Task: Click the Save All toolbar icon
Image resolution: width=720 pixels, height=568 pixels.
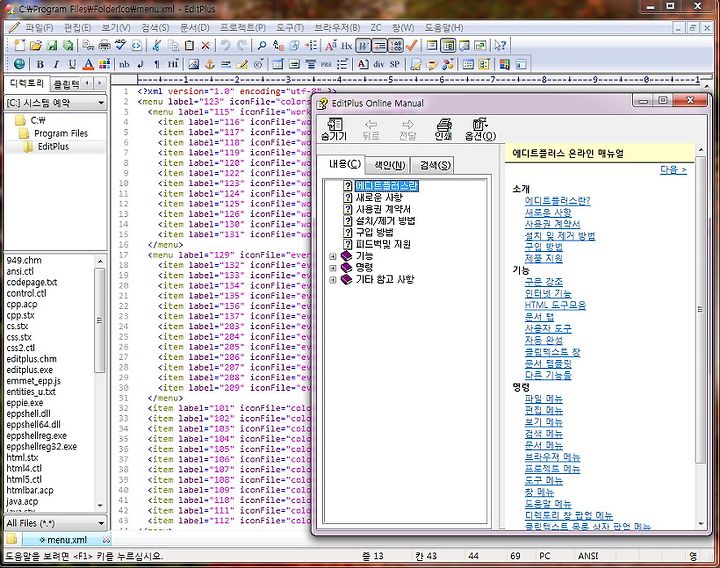Action: pyautogui.click(x=68, y=45)
